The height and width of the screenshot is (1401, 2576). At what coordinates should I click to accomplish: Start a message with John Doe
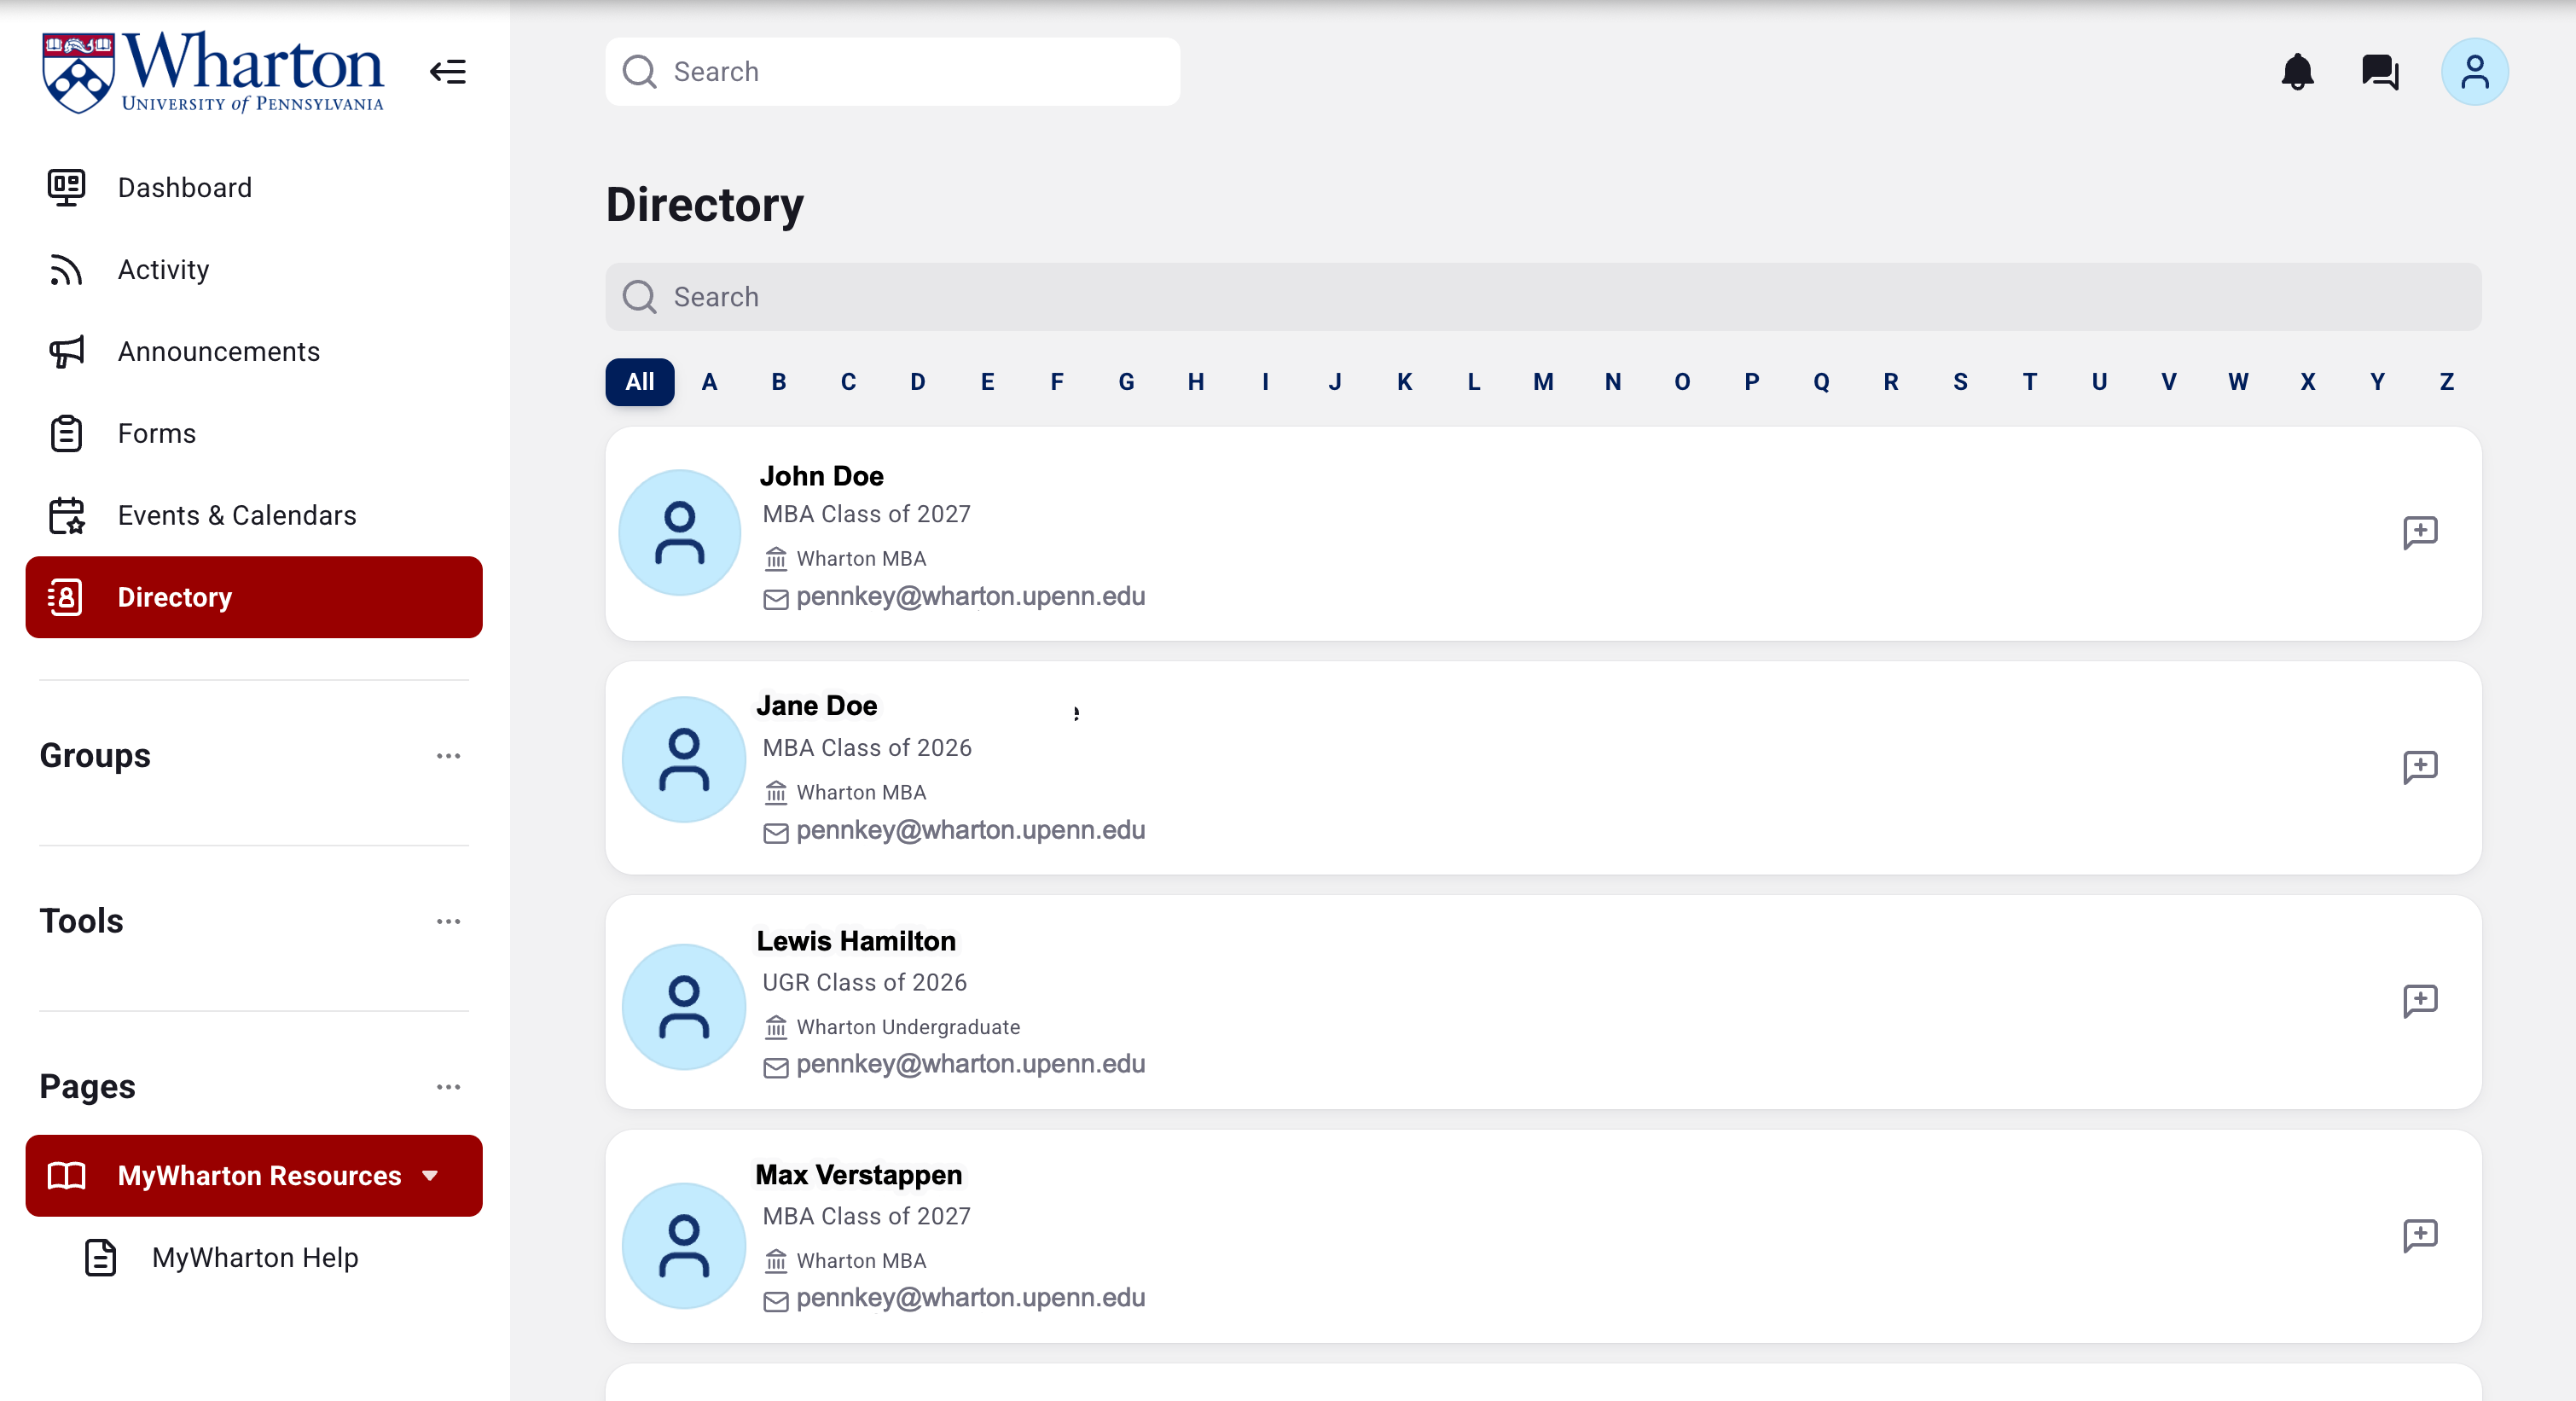[x=2419, y=532]
